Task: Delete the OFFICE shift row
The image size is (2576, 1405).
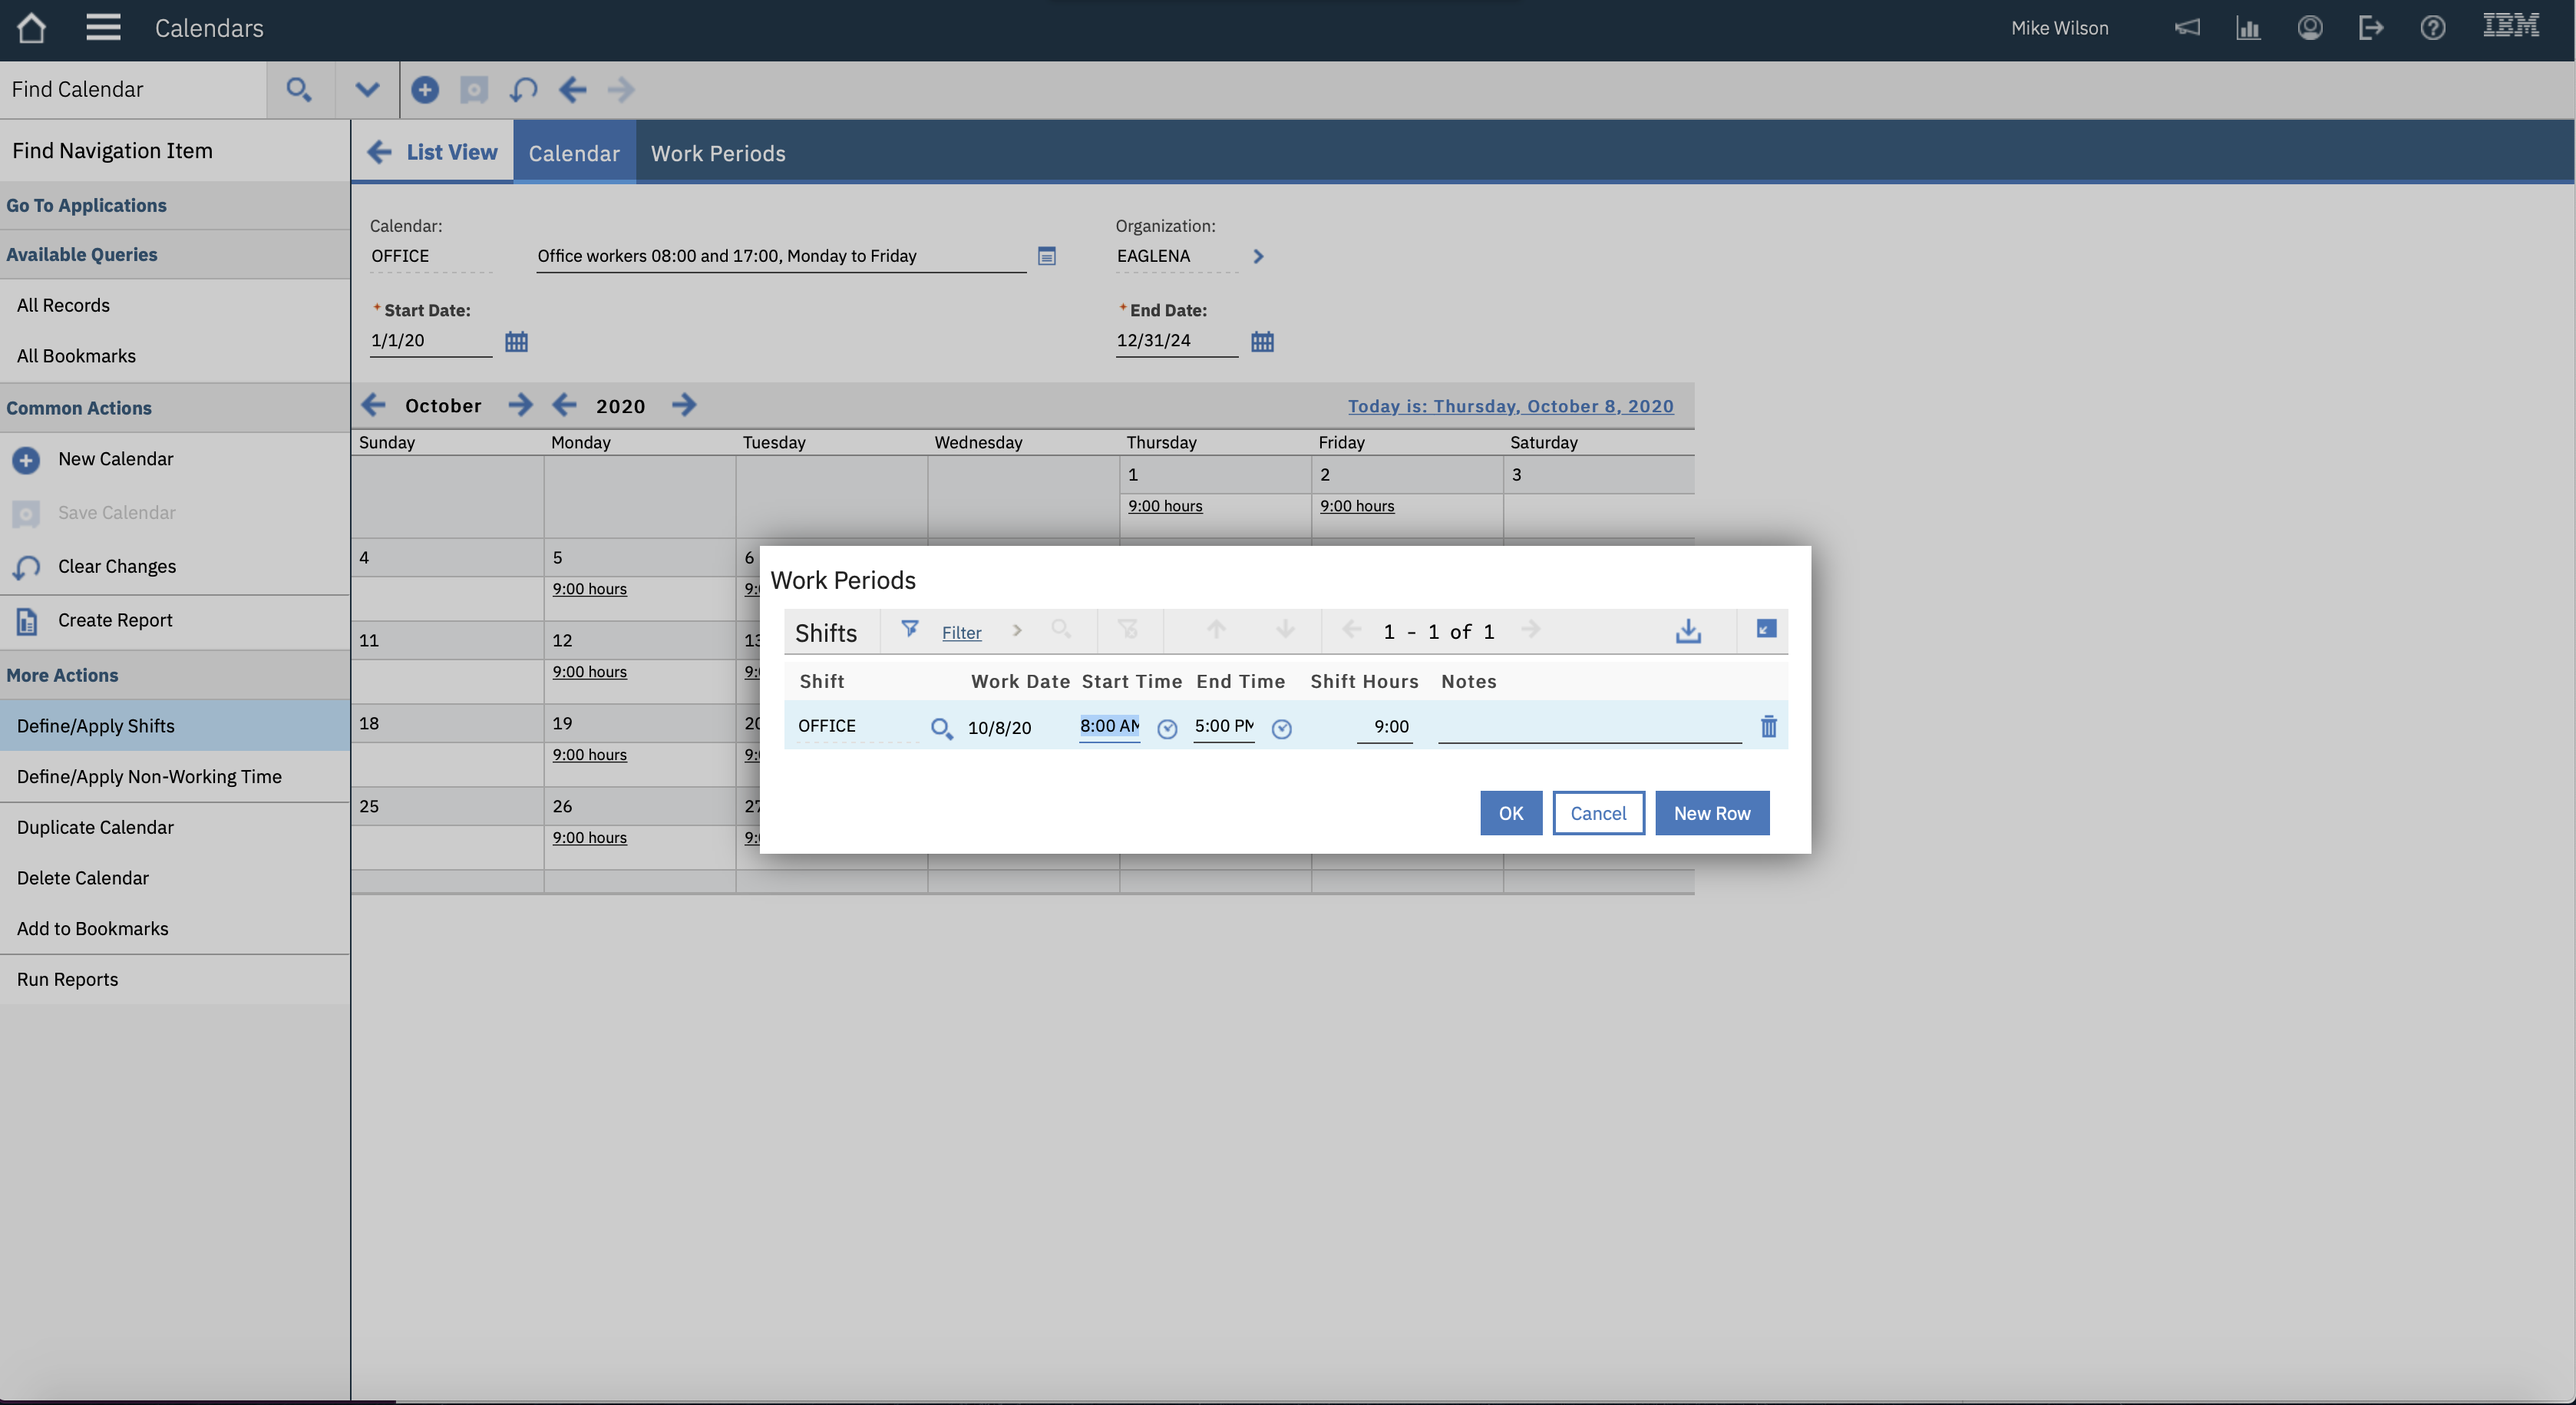Action: click(x=1768, y=727)
